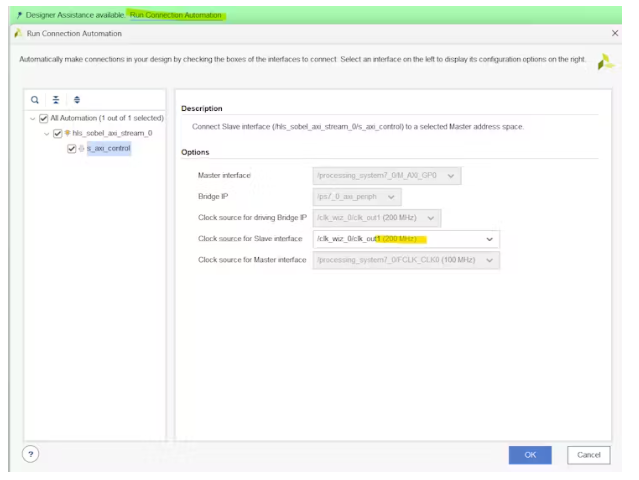Select the s_axi_control tree item
639x480 pixels.
(x=108, y=149)
